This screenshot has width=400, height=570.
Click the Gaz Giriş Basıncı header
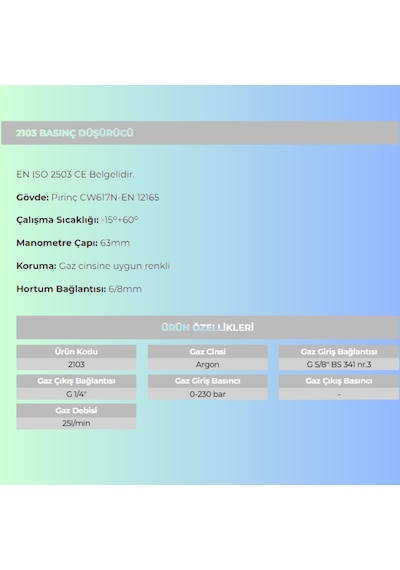208,381
